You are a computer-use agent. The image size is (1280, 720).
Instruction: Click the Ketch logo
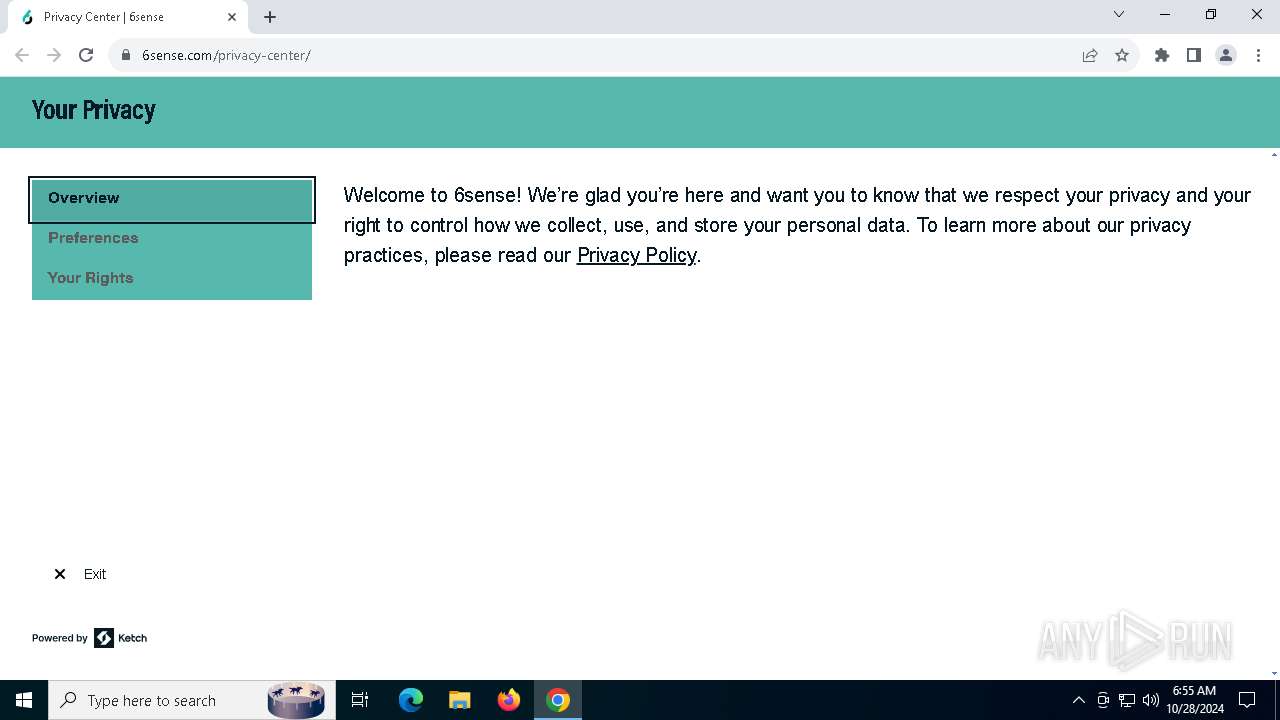pyautogui.click(x=120, y=638)
